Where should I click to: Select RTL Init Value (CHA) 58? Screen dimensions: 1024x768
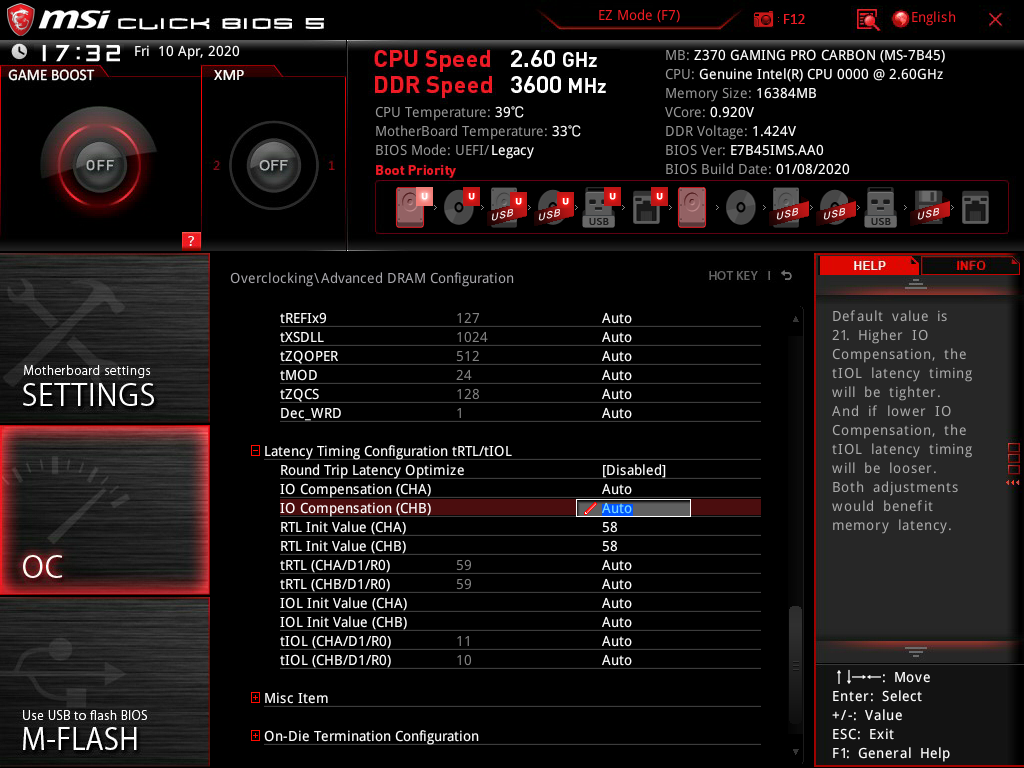[x=609, y=527]
